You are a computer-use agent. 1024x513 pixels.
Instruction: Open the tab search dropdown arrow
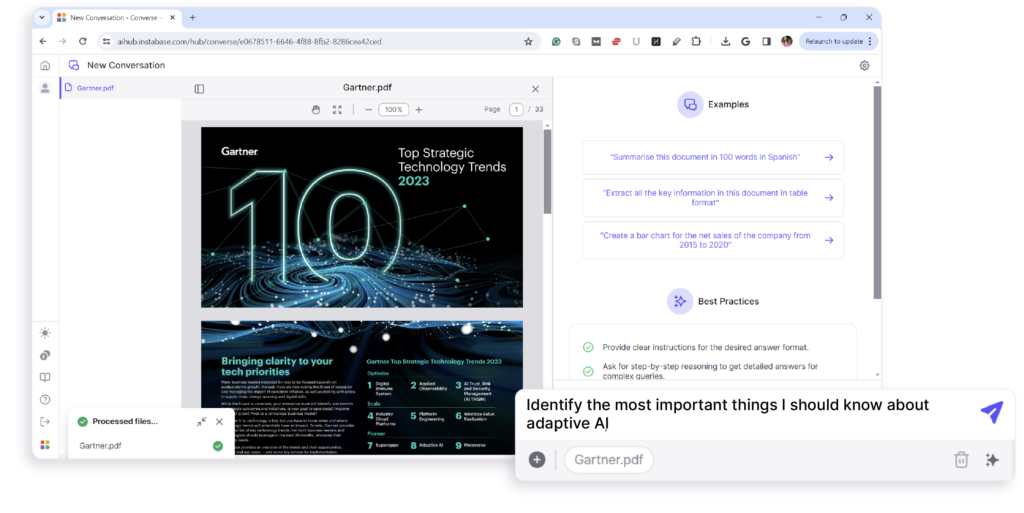pyautogui.click(x=42, y=18)
